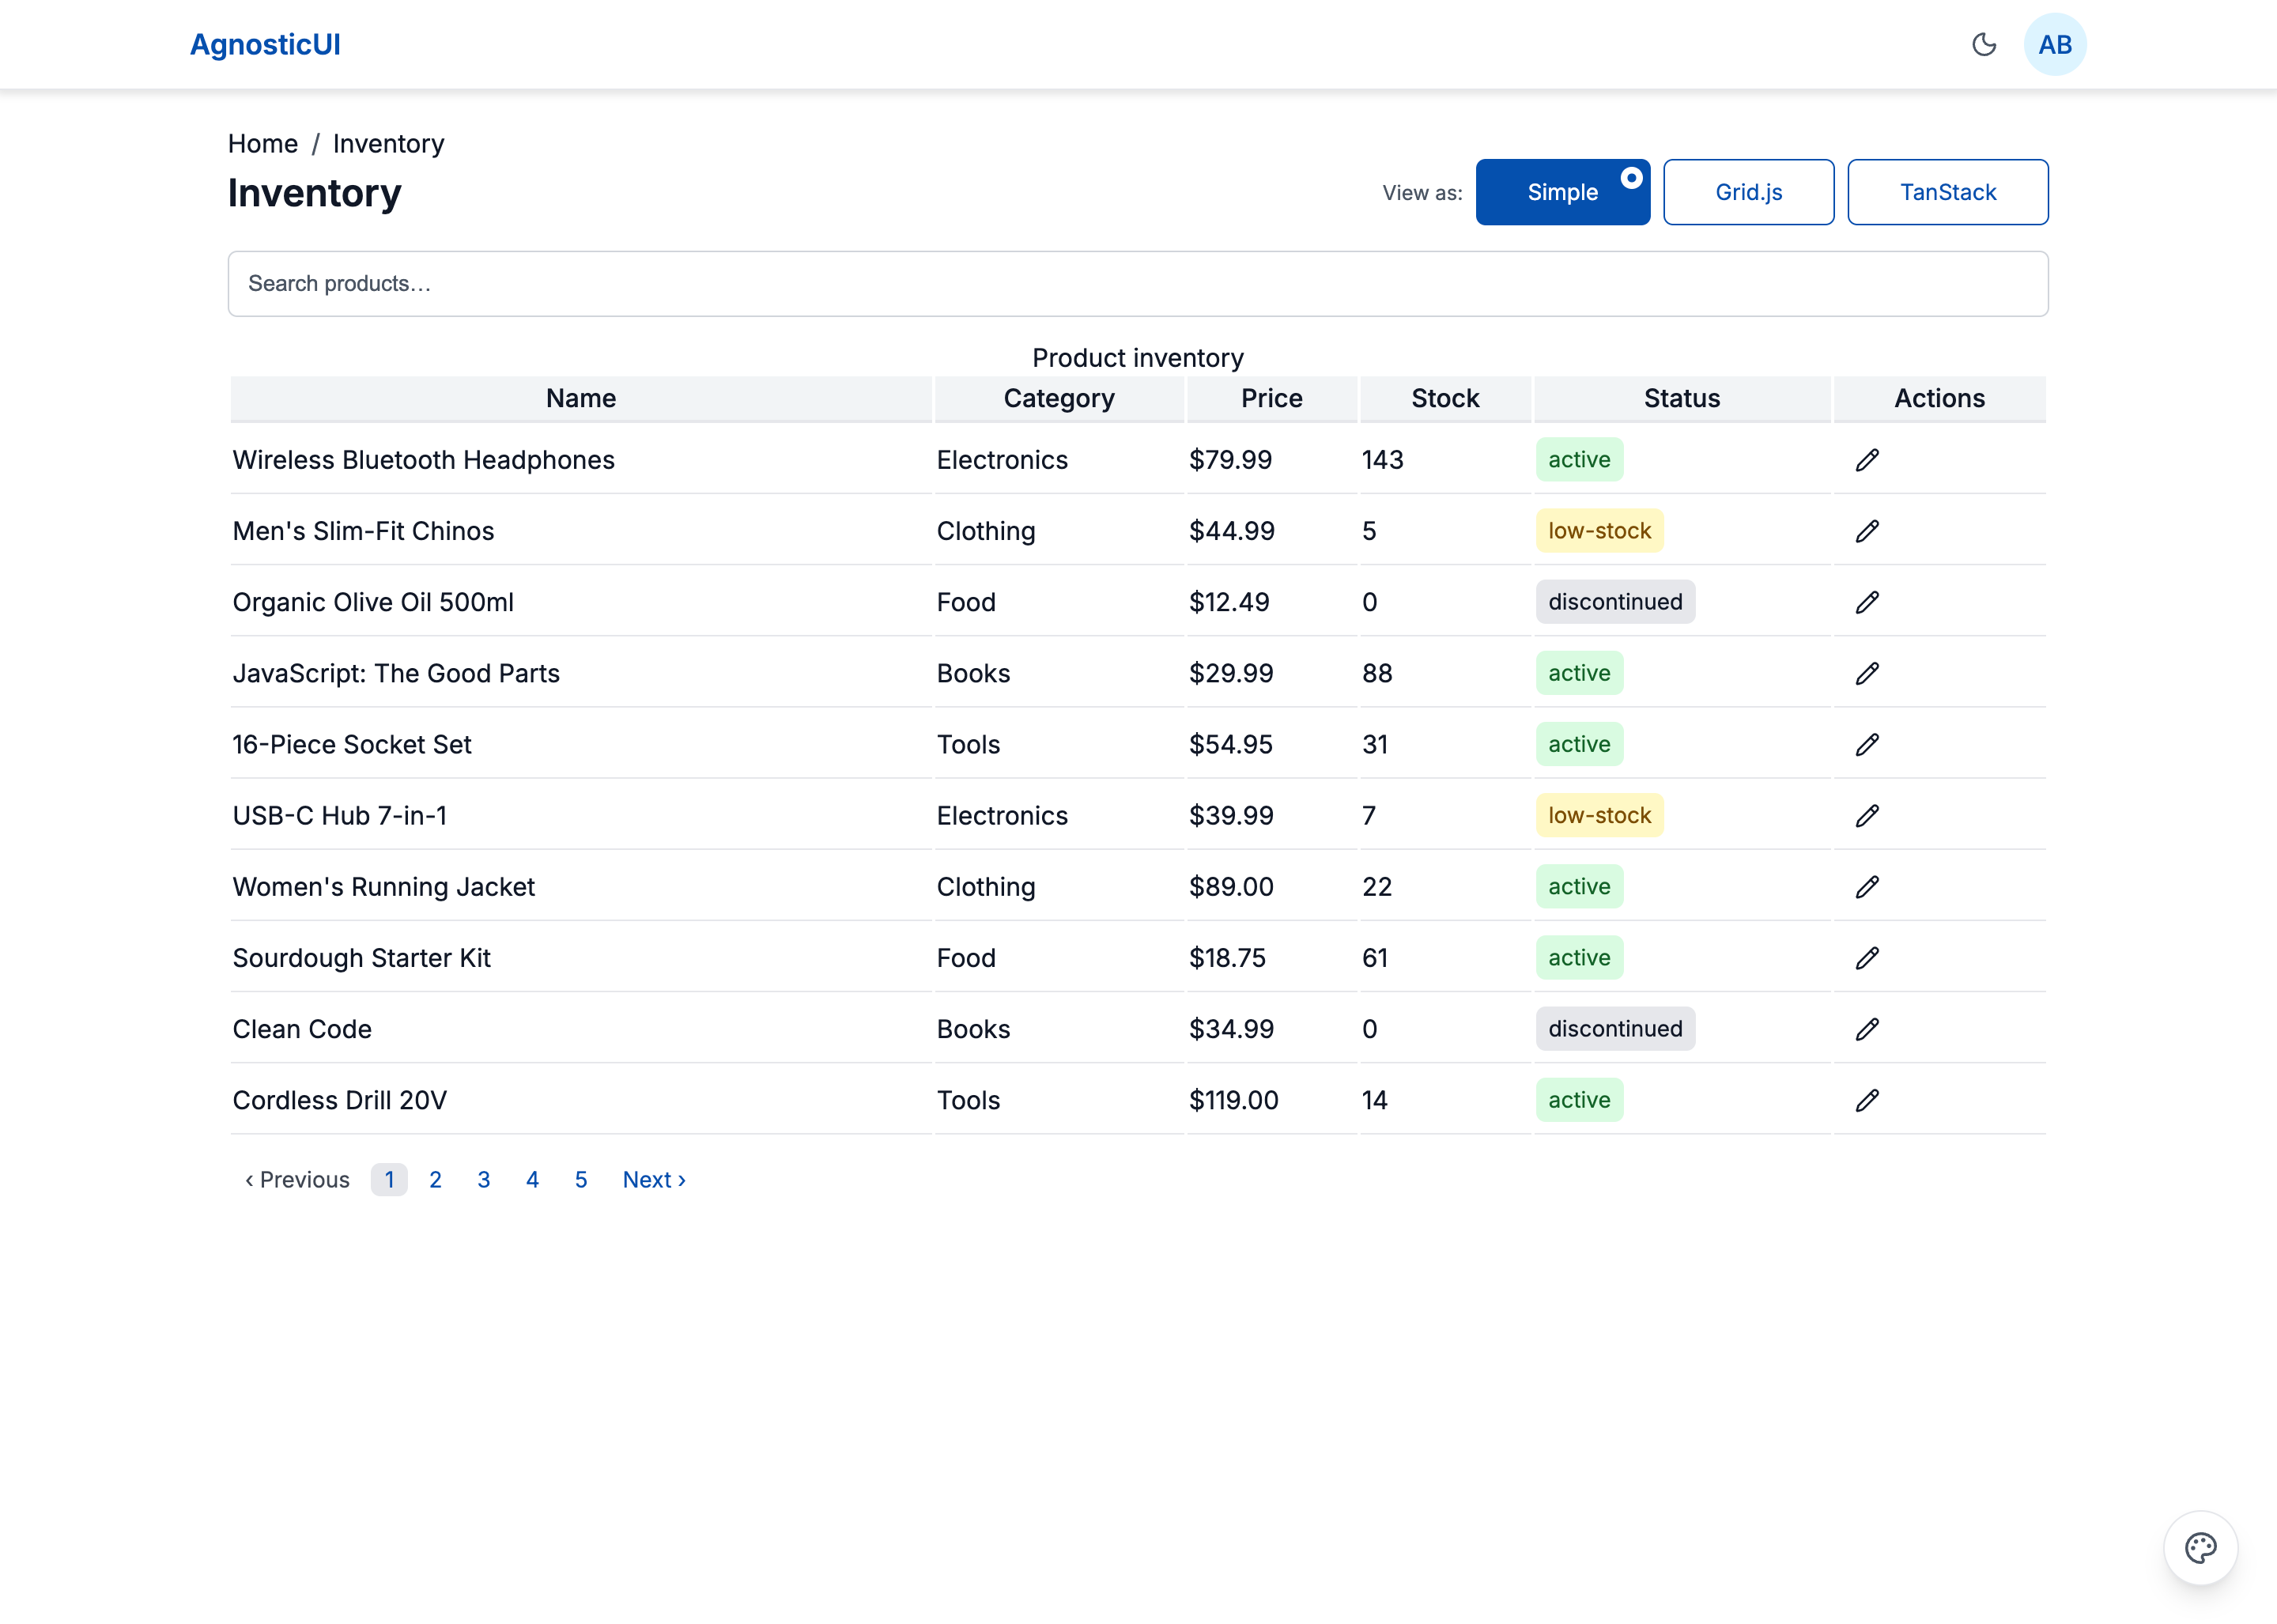Select the Simple view option

(x=1561, y=192)
